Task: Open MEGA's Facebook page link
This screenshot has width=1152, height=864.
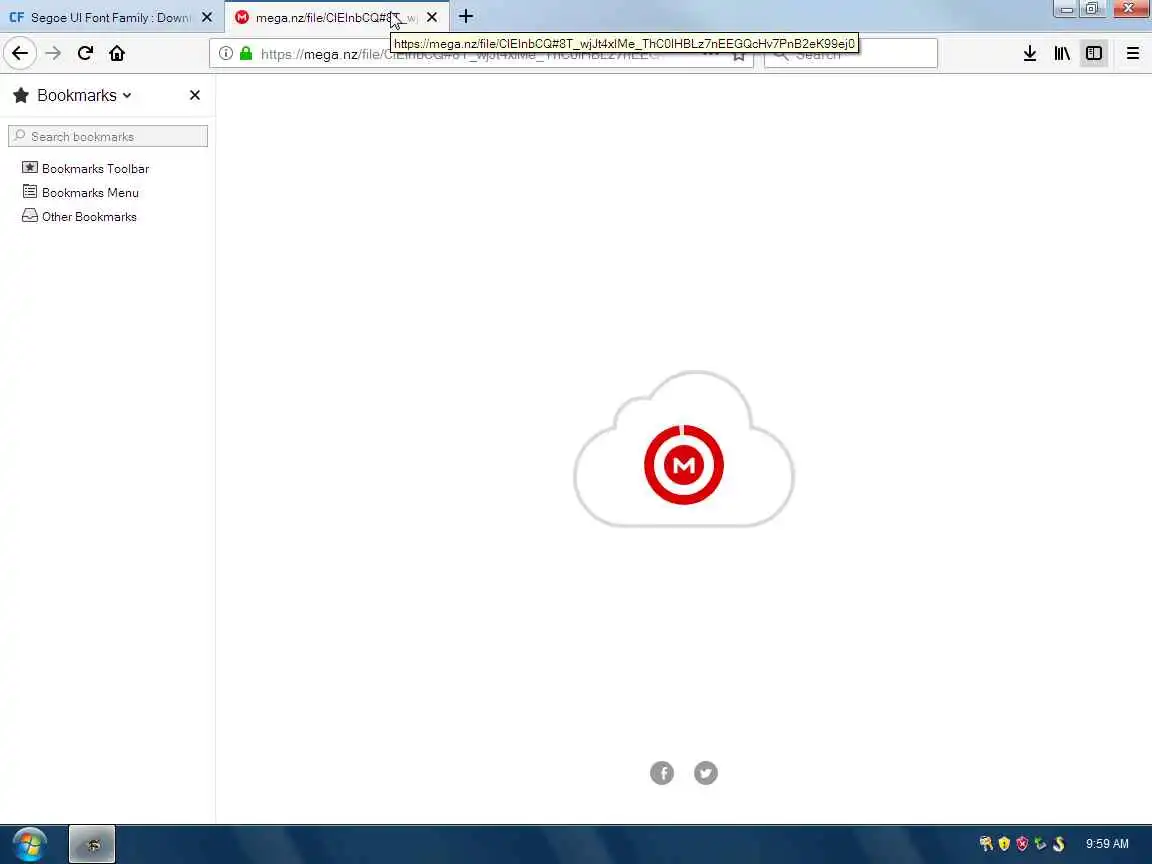Action: (662, 773)
